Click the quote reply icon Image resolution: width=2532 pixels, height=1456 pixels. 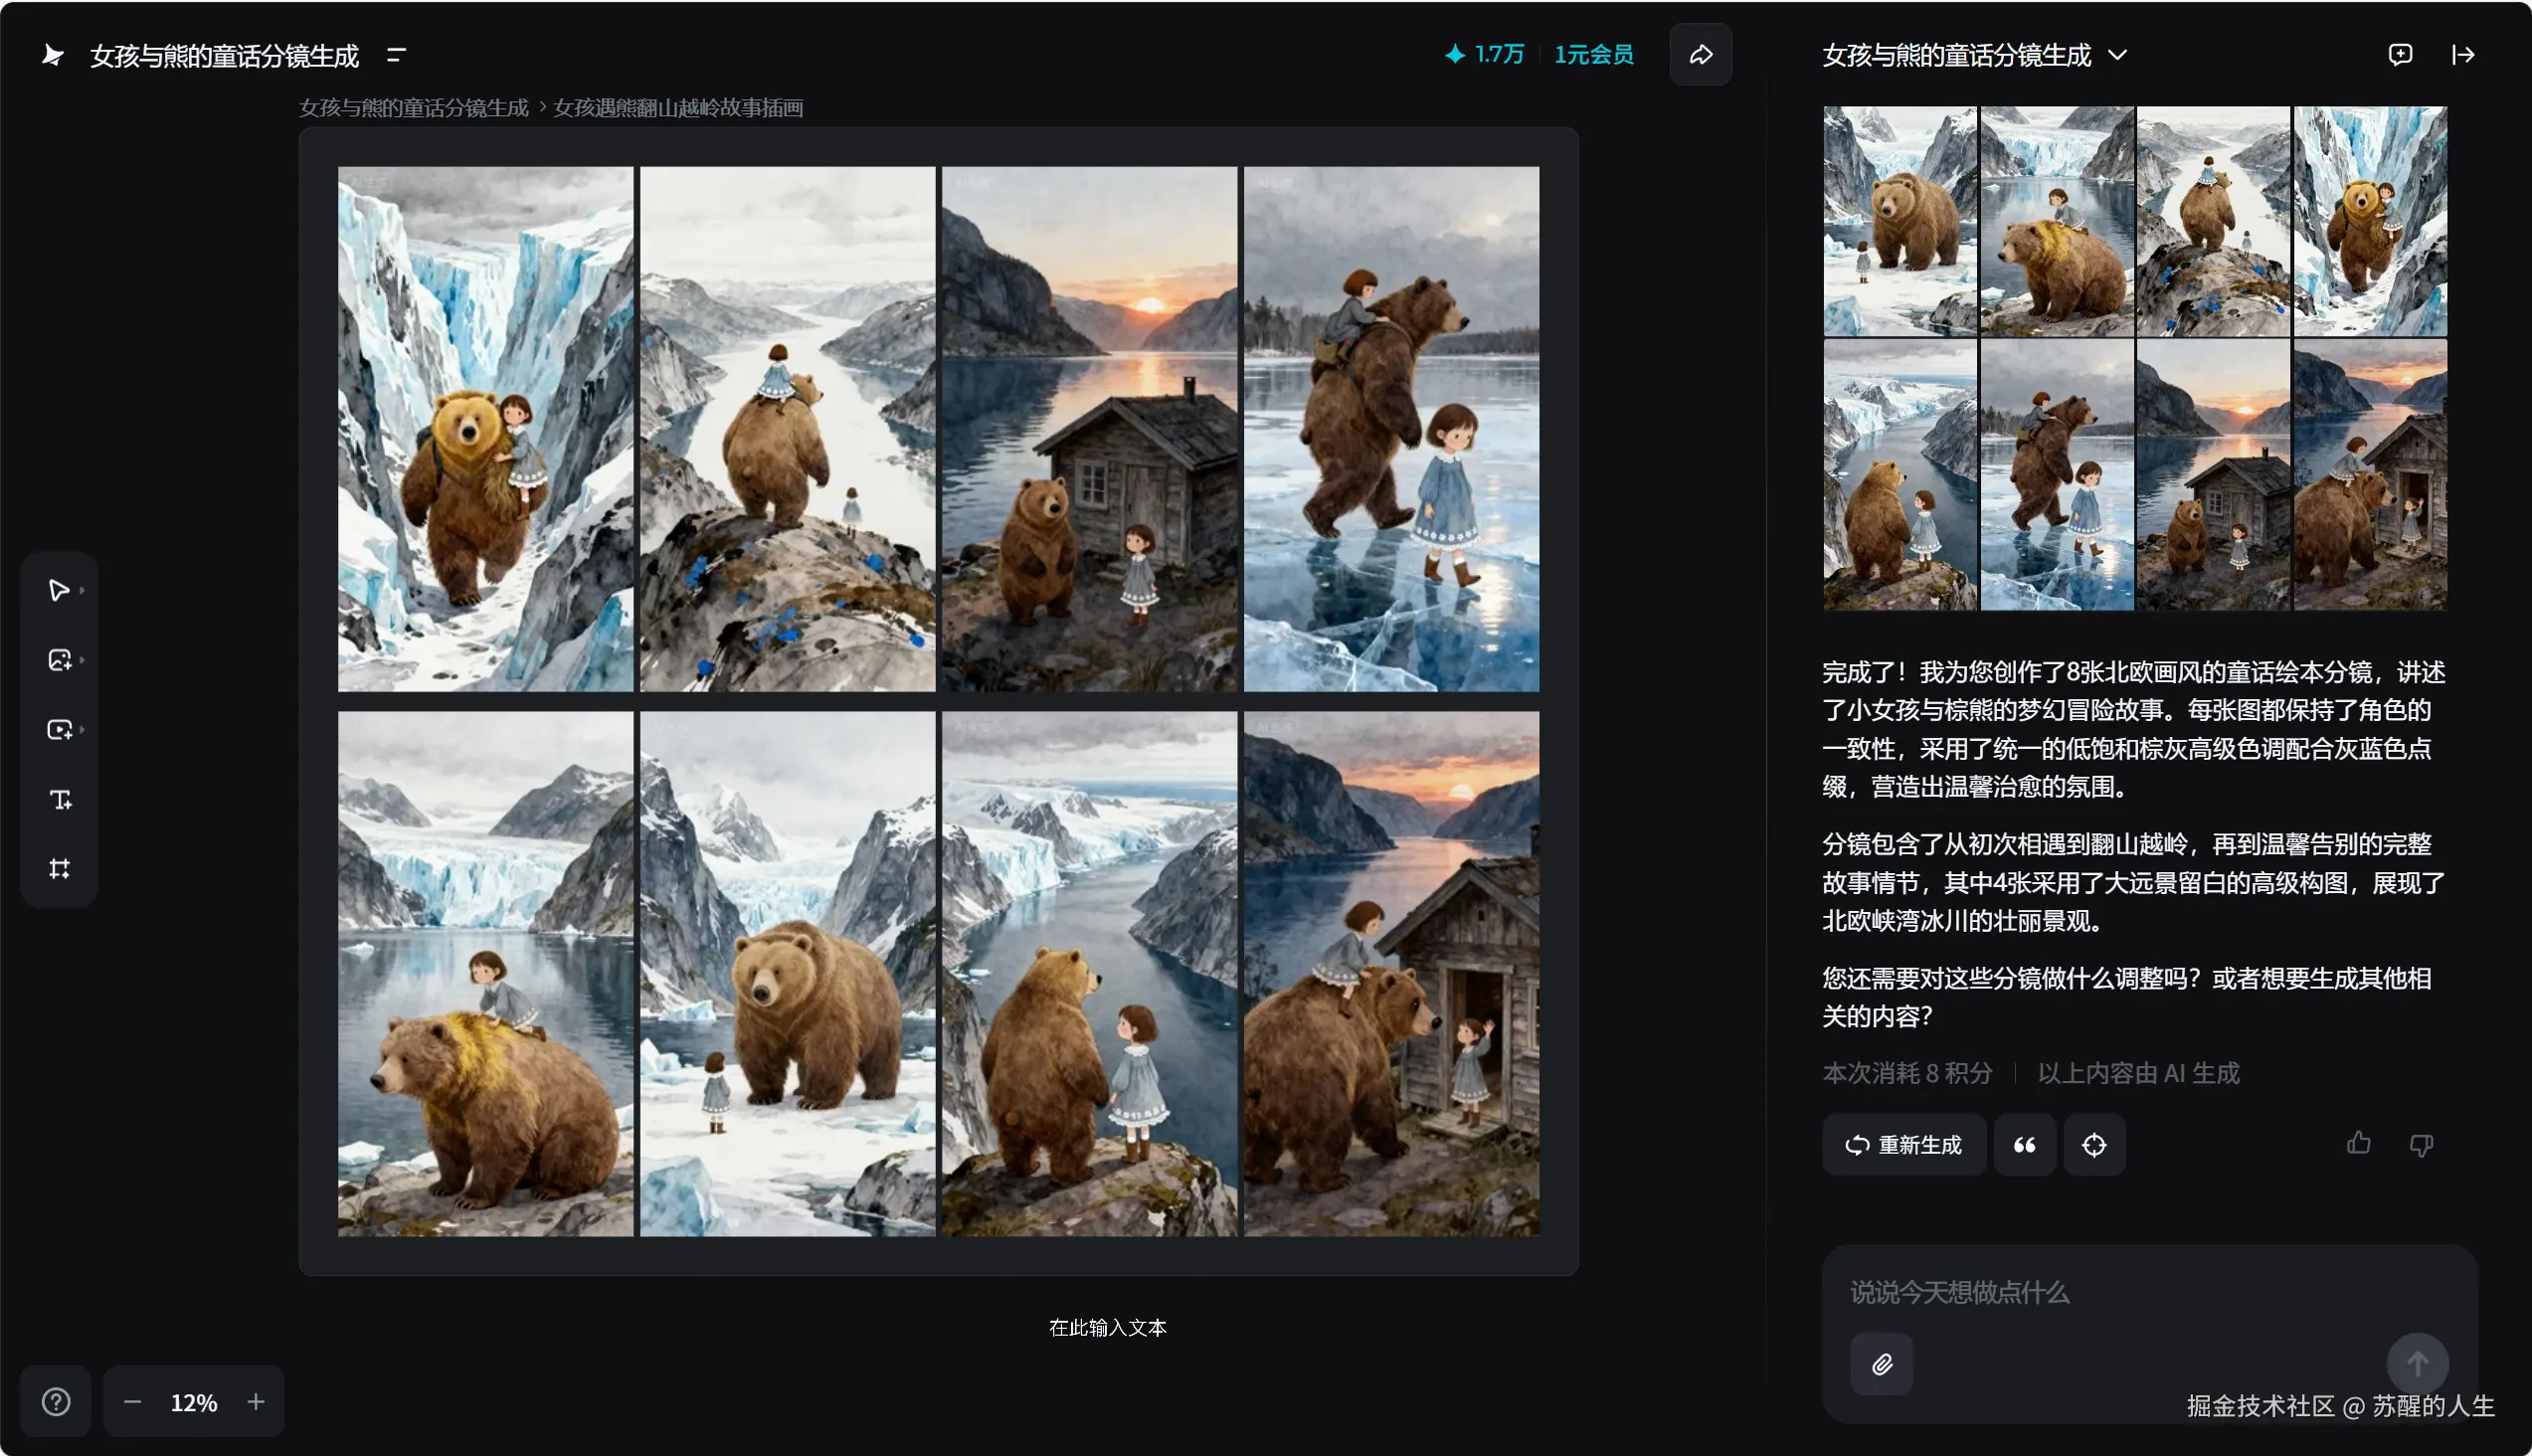pos(2024,1145)
